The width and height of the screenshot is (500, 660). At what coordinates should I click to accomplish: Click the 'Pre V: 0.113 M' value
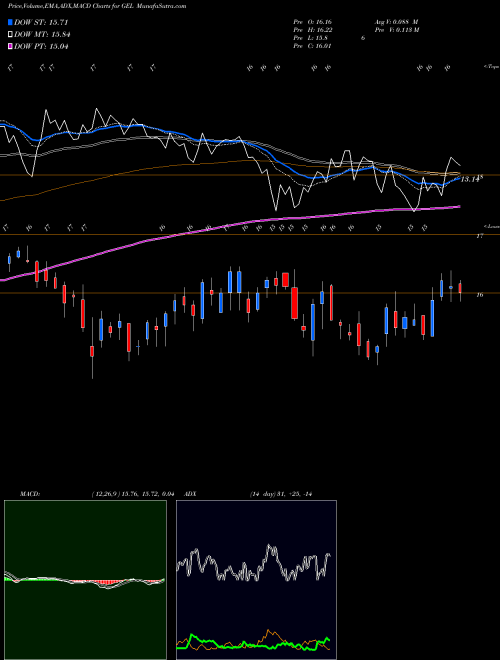click(396, 30)
